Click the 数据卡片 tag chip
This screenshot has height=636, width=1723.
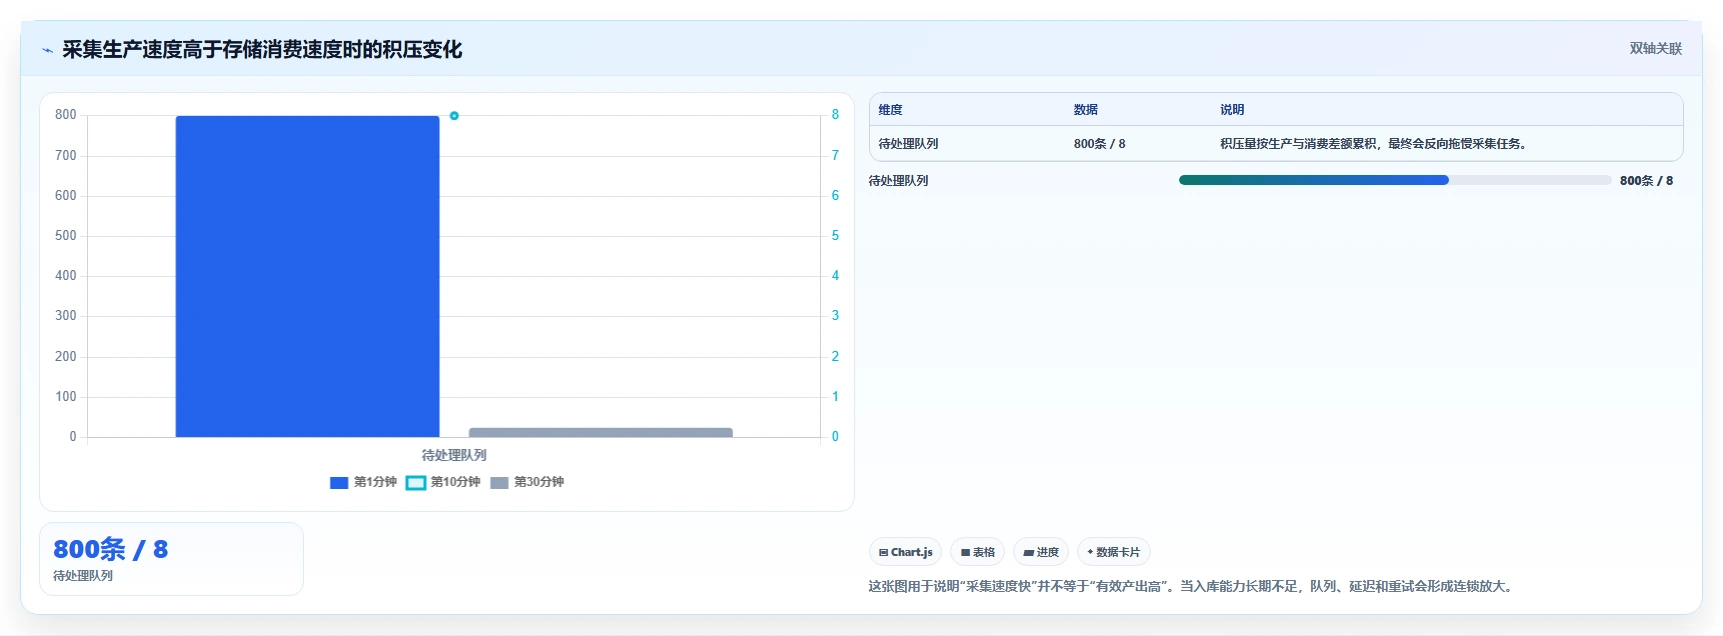click(x=1113, y=552)
